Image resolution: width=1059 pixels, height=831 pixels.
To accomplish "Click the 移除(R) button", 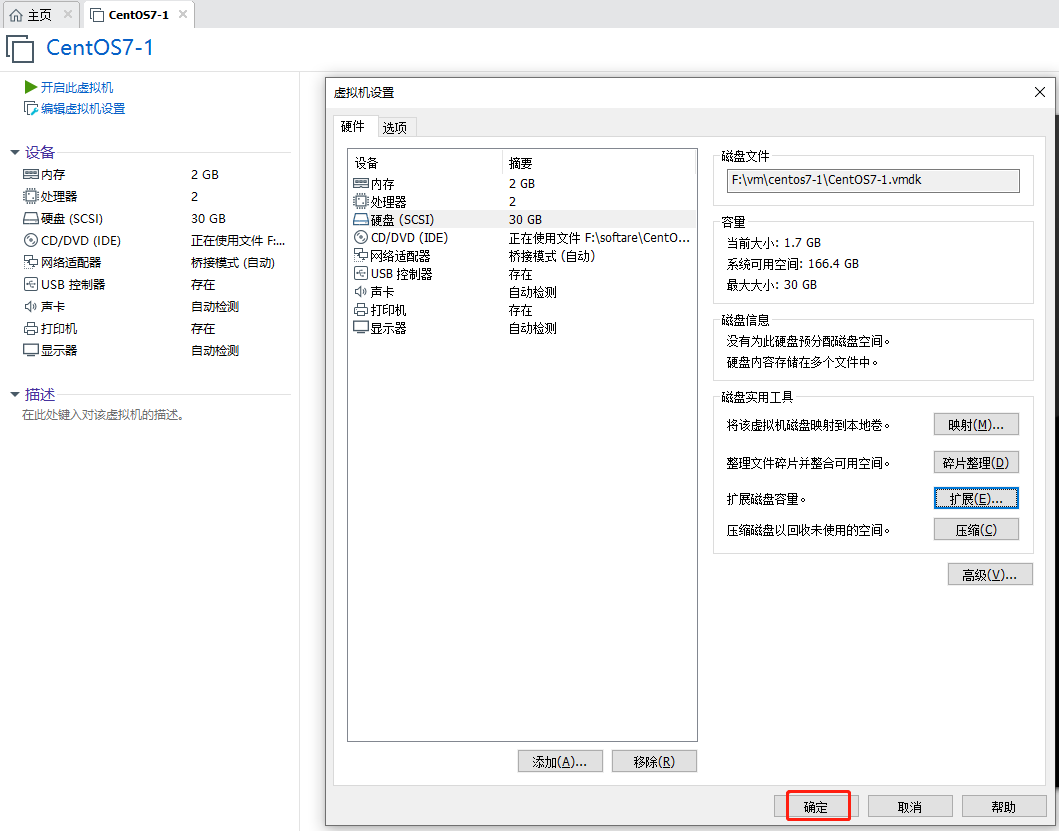I will 654,761.
